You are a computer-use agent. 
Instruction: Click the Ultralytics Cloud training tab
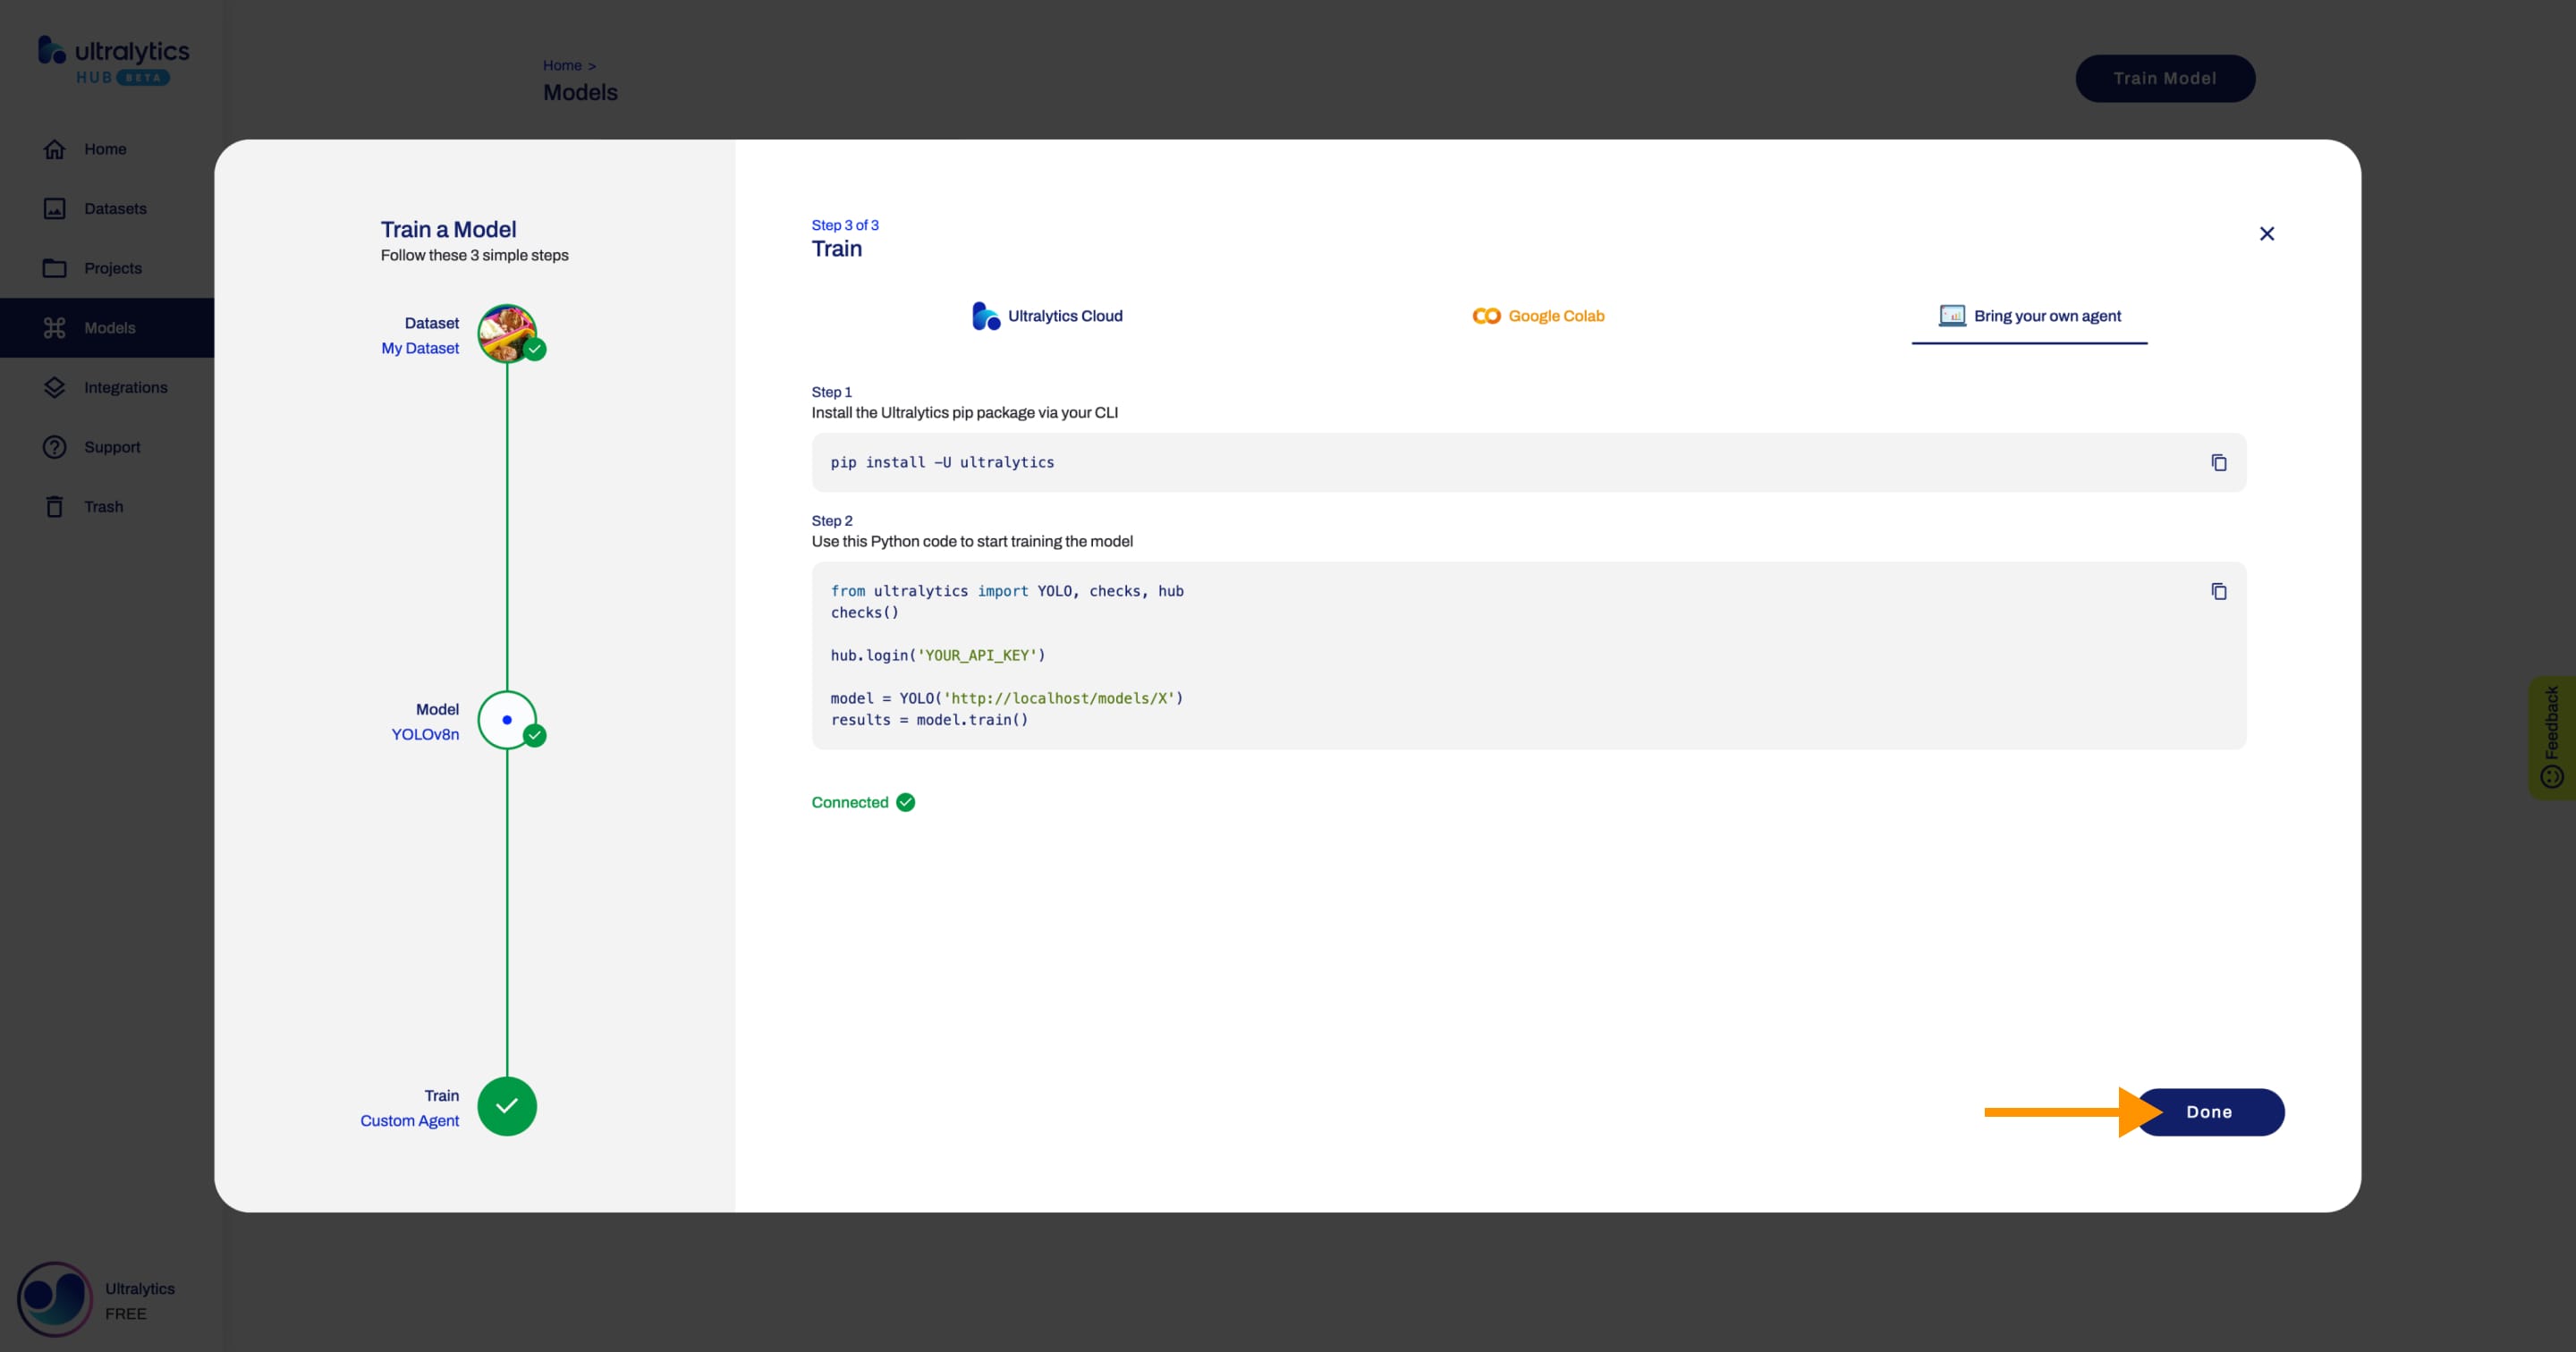(1046, 315)
